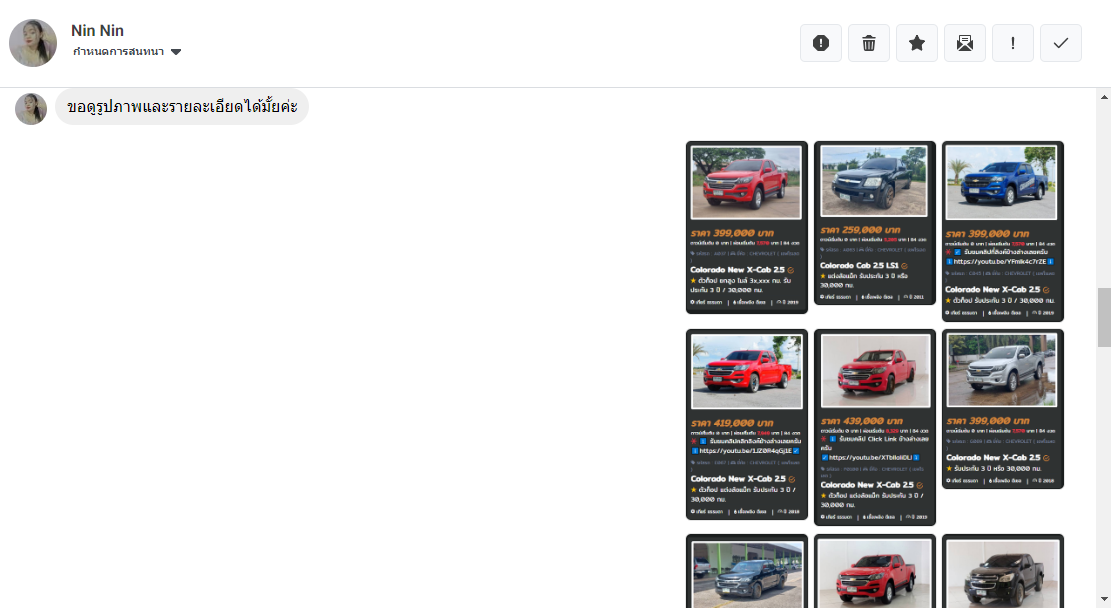Image resolution: width=1111 pixels, height=611 pixels.
Task: Open dark blue Colorado Cab 2.5 LS1 259,000 card
Action: pos(874,223)
